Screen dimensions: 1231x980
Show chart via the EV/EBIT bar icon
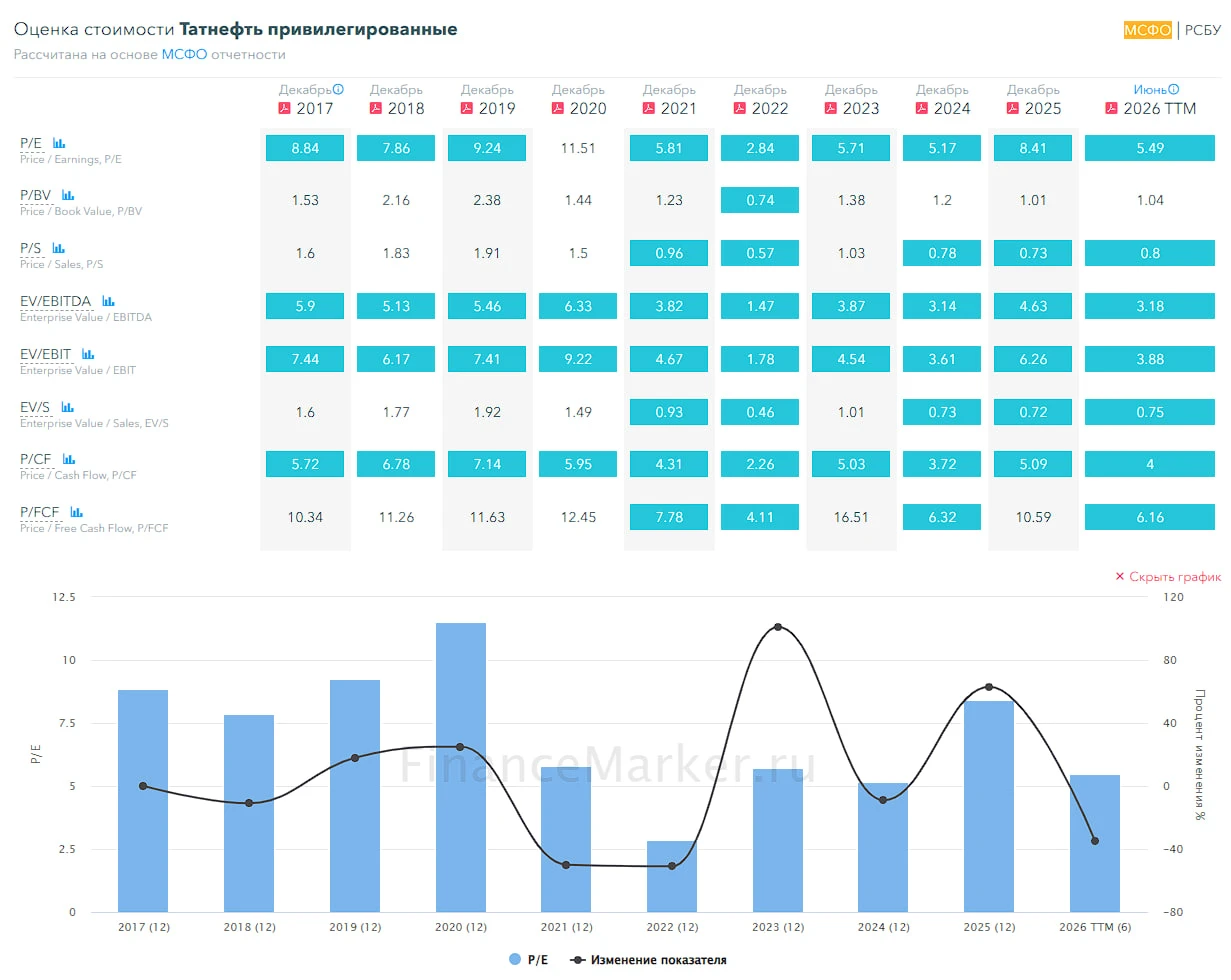88,354
